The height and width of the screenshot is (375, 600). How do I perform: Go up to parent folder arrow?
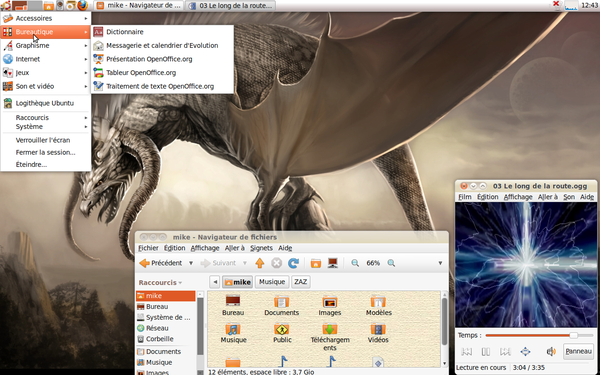pyautogui.click(x=260, y=263)
